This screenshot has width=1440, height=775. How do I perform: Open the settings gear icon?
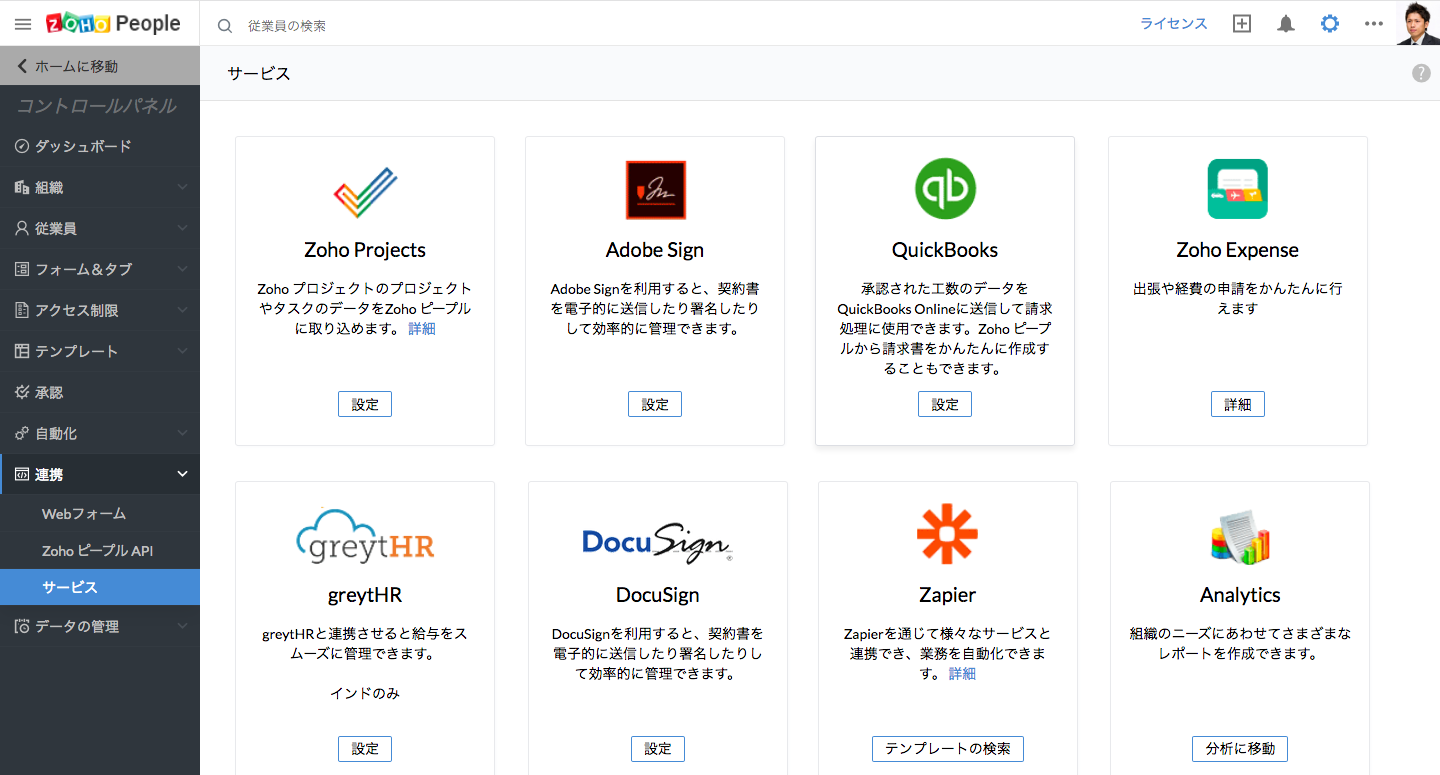point(1330,24)
